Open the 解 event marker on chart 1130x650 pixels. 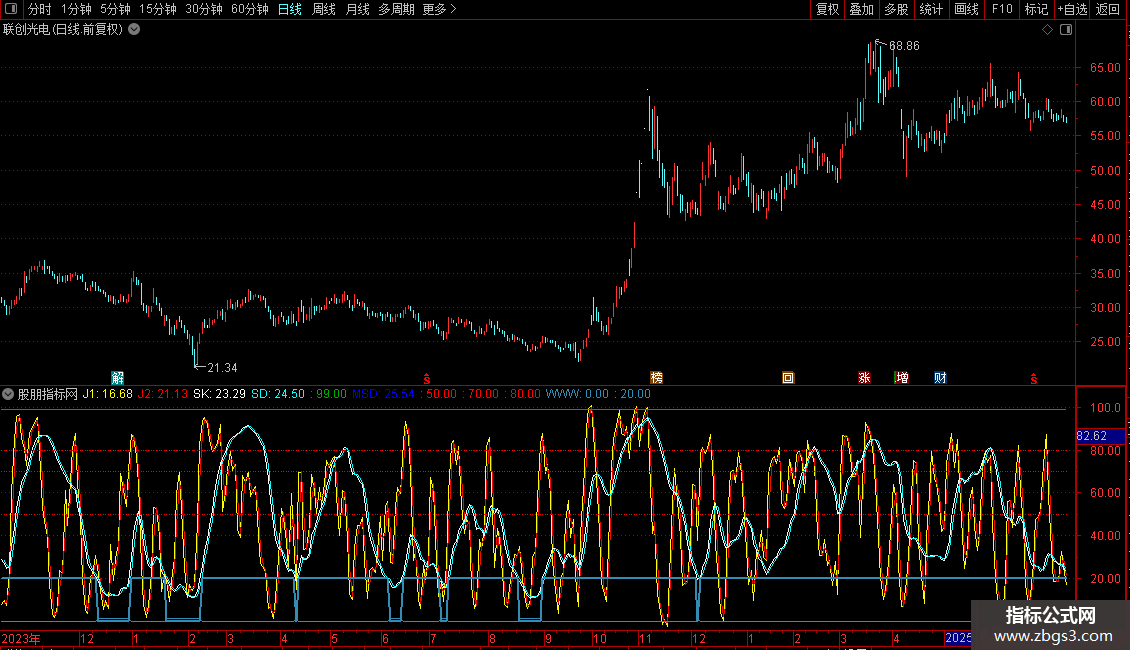click(x=117, y=378)
